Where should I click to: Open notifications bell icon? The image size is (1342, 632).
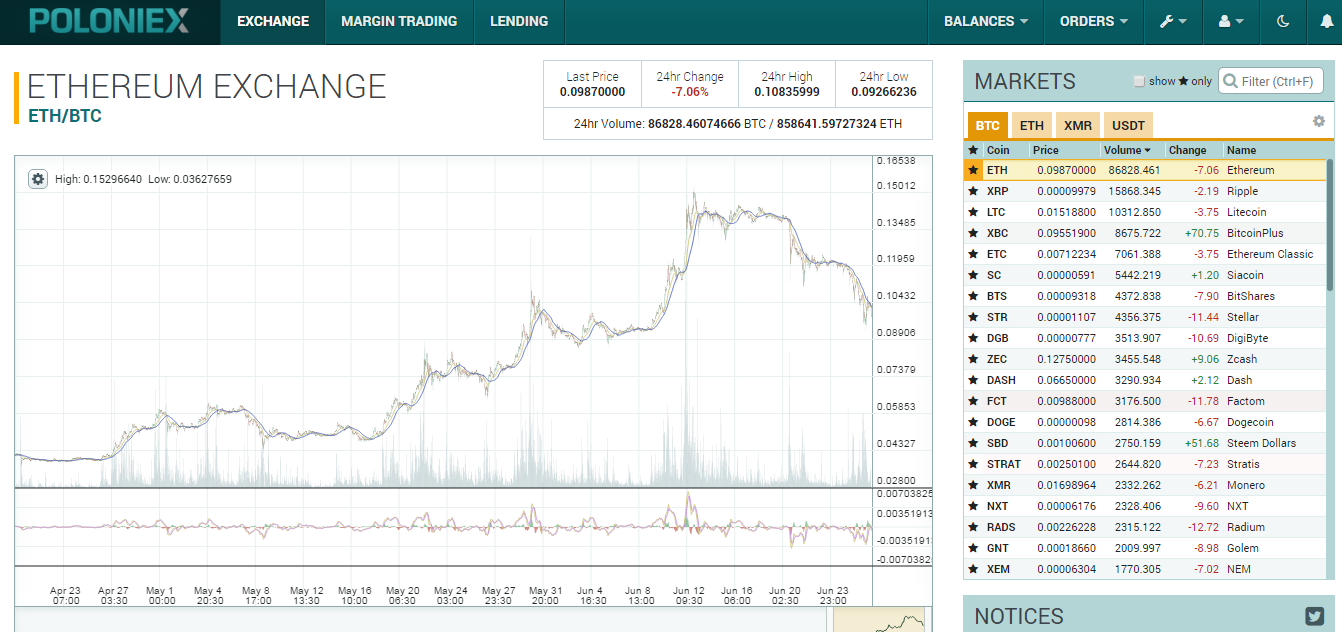1325,21
